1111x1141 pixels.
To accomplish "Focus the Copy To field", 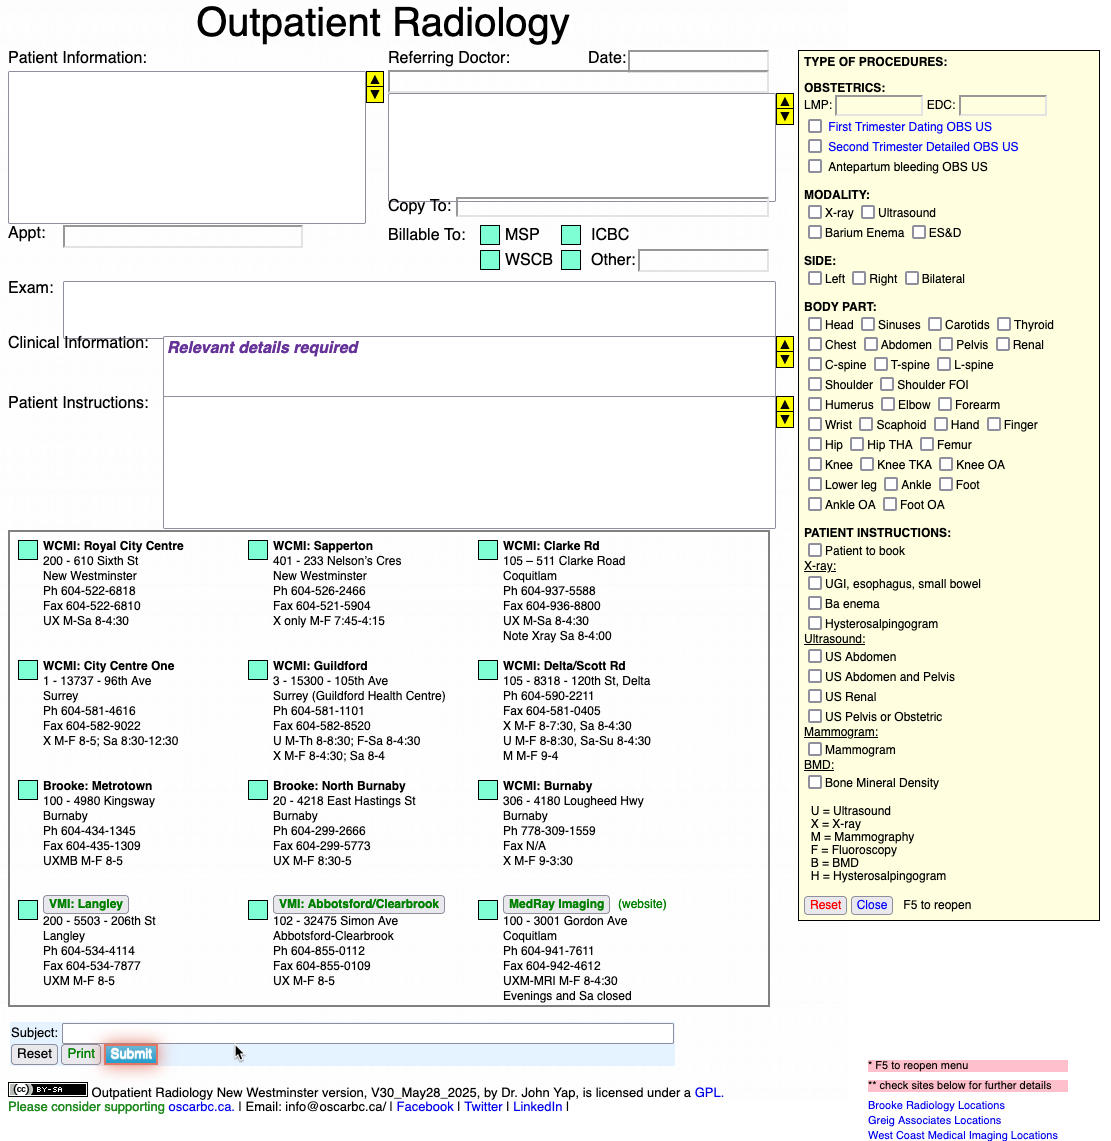I will coord(613,207).
